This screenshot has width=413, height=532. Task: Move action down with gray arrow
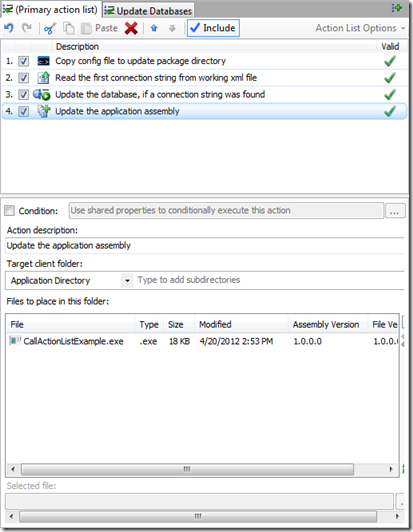click(x=172, y=28)
